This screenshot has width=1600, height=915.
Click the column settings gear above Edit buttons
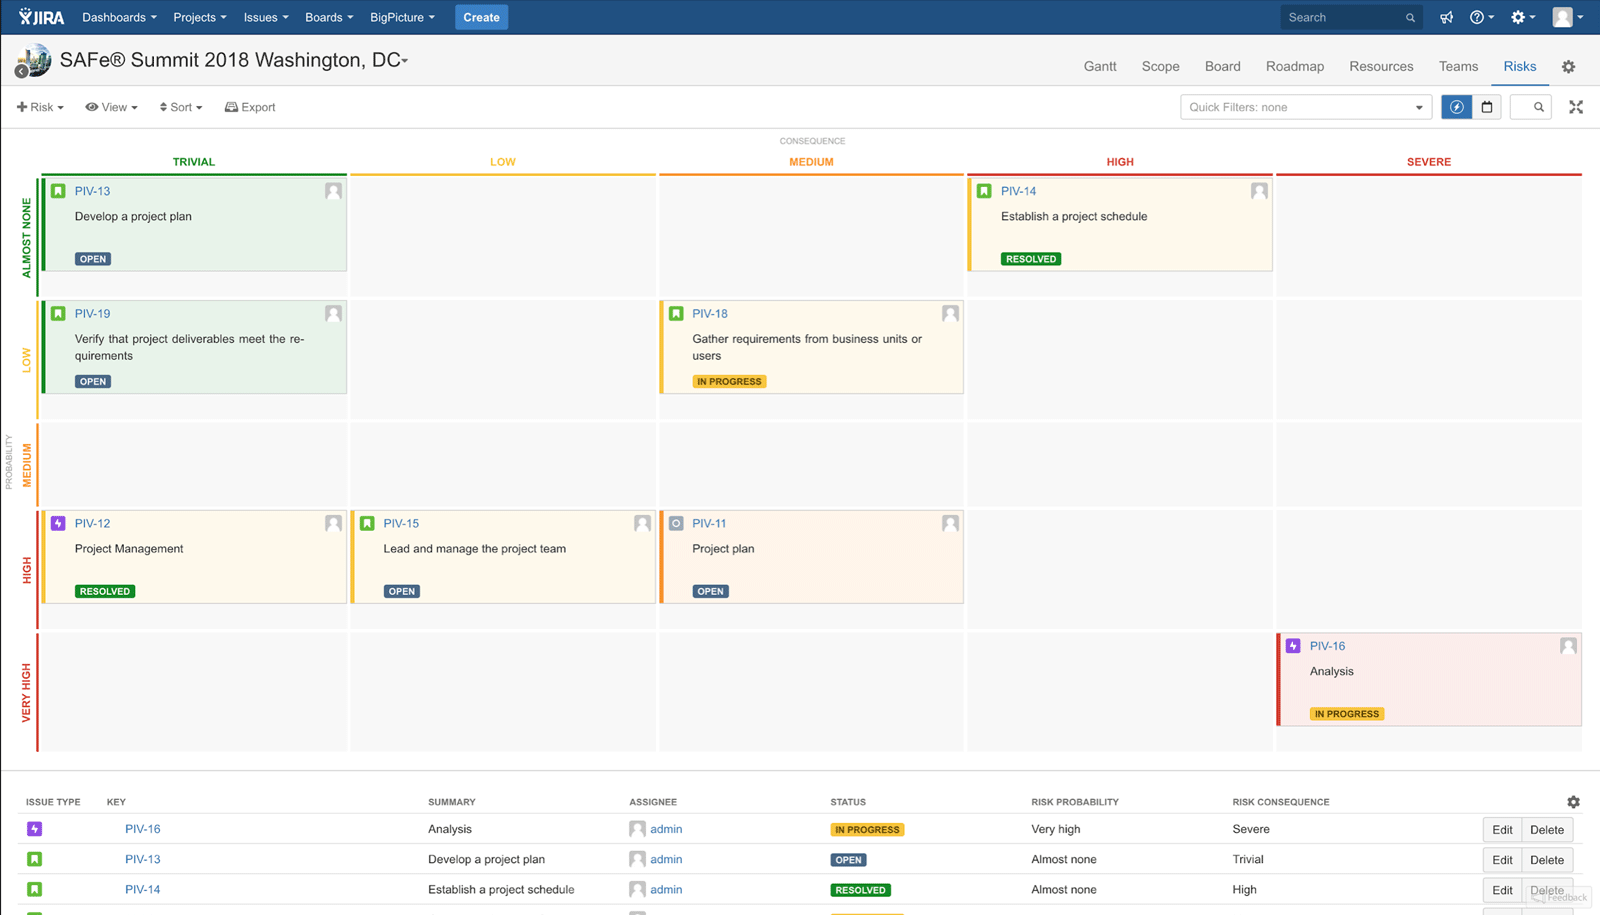[1573, 801]
